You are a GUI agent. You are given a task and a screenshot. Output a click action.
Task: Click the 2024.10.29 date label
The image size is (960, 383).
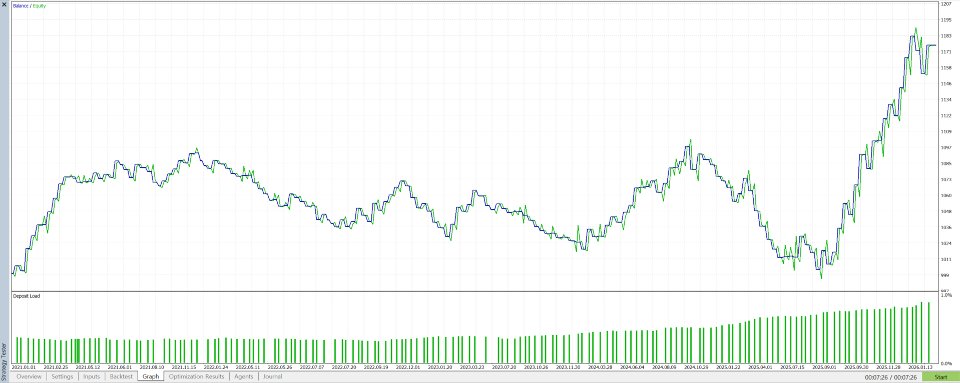pyautogui.click(x=696, y=368)
